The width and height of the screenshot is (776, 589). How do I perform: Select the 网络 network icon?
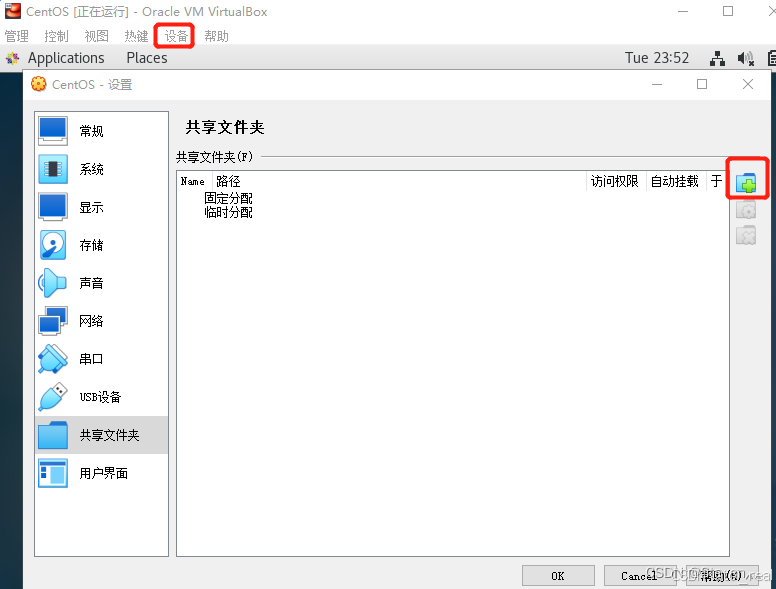53,321
